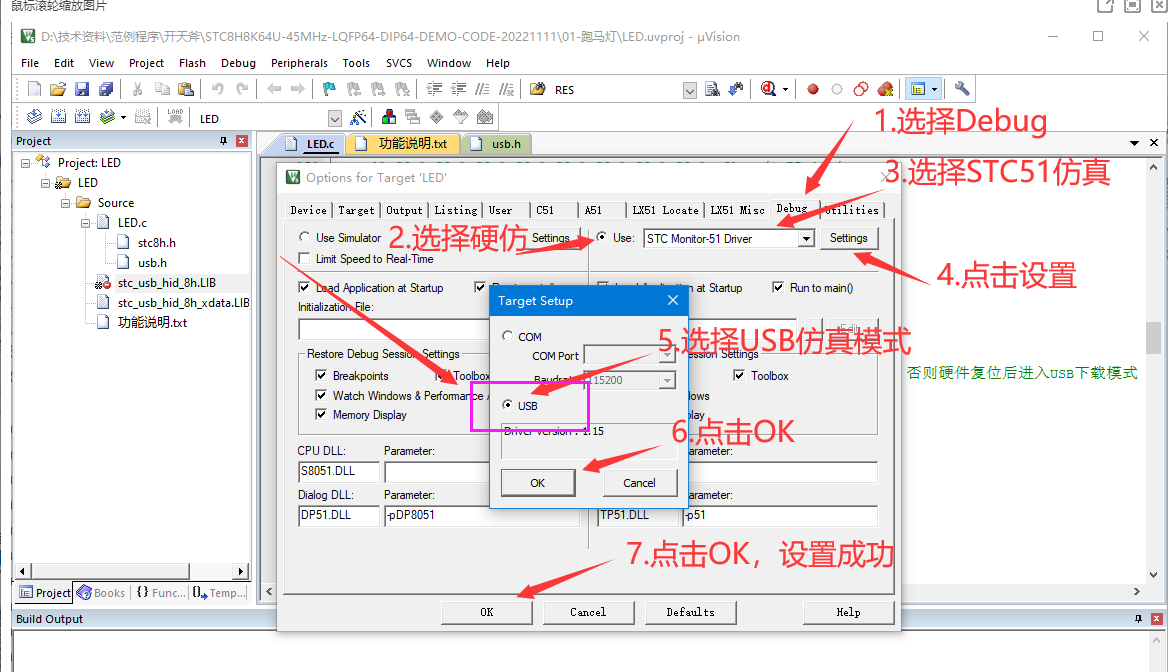
Task: Translate current file icon
Action: [34, 117]
